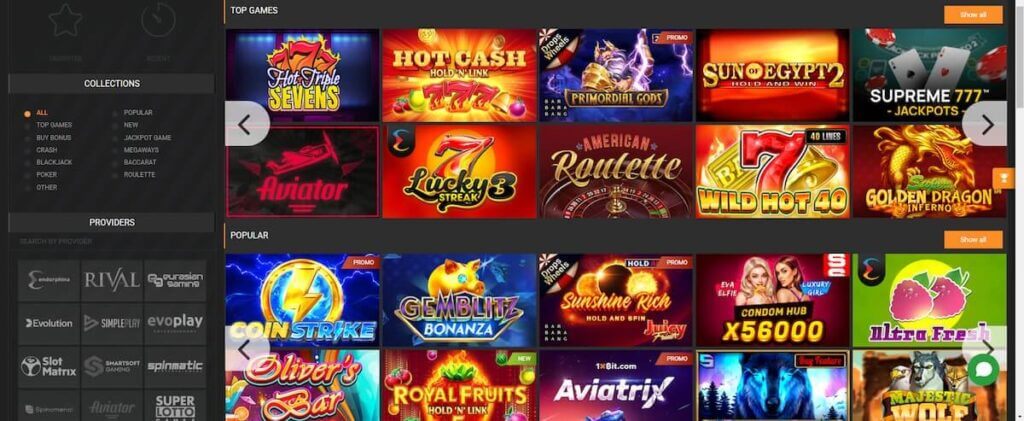The image size is (1024, 421).
Task: Select the Slot Matrix provider logo
Action: pos(49,366)
